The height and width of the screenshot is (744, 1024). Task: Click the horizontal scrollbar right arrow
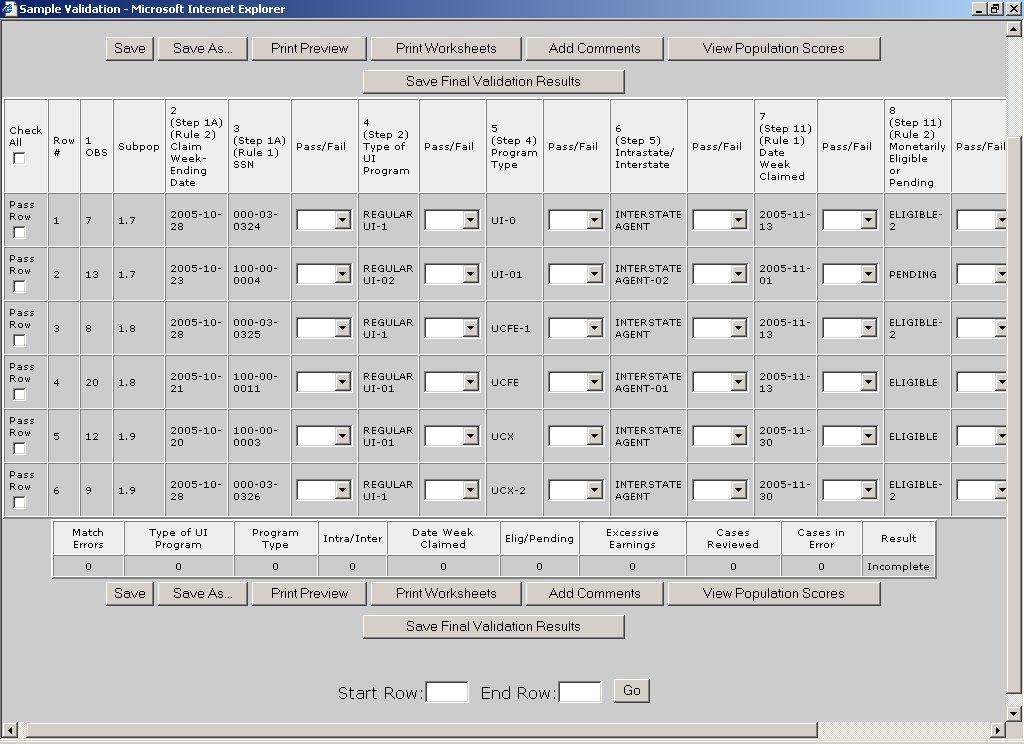[997, 730]
